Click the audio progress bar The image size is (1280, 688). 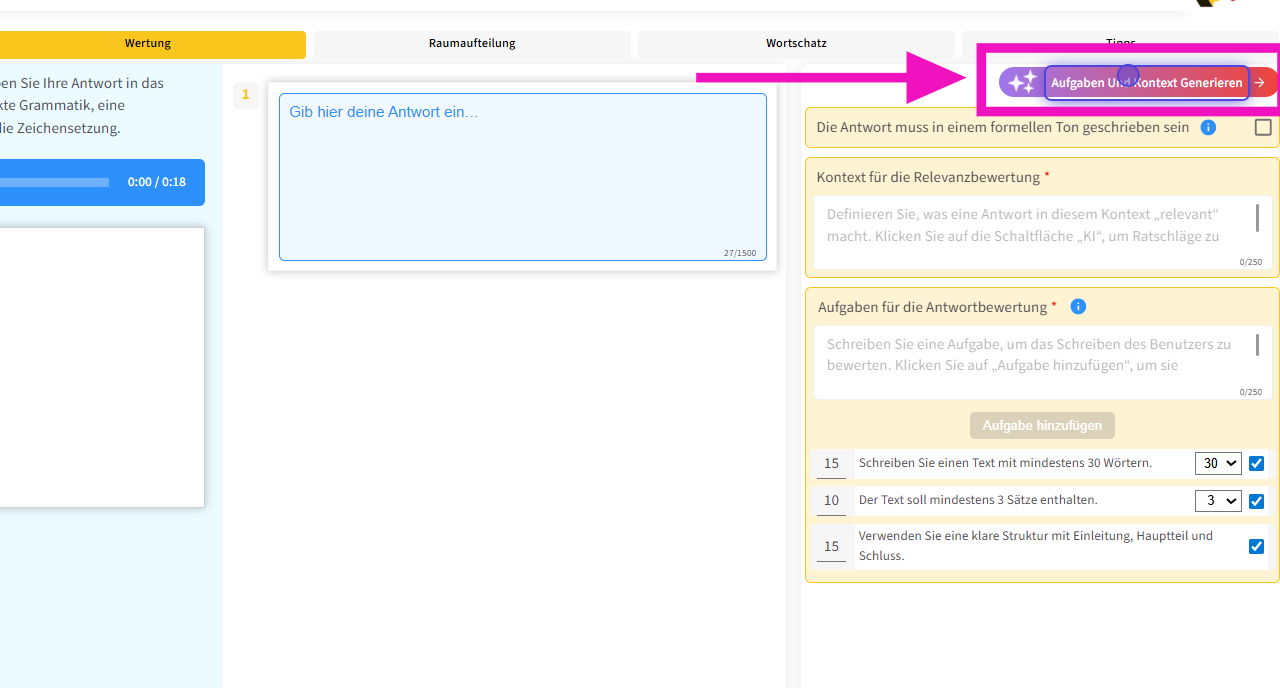coord(55,183)
